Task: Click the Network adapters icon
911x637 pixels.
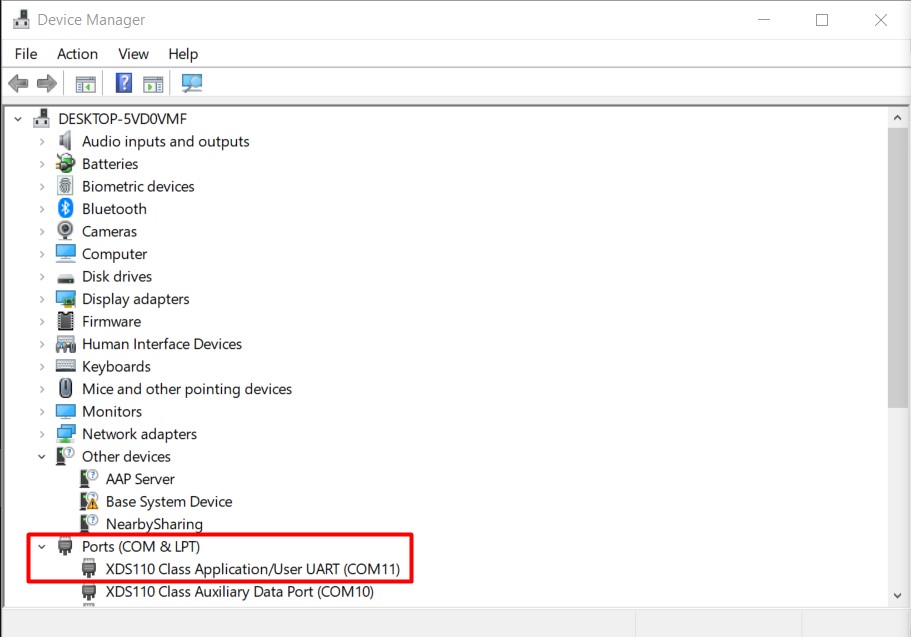Action: [66, 434]
